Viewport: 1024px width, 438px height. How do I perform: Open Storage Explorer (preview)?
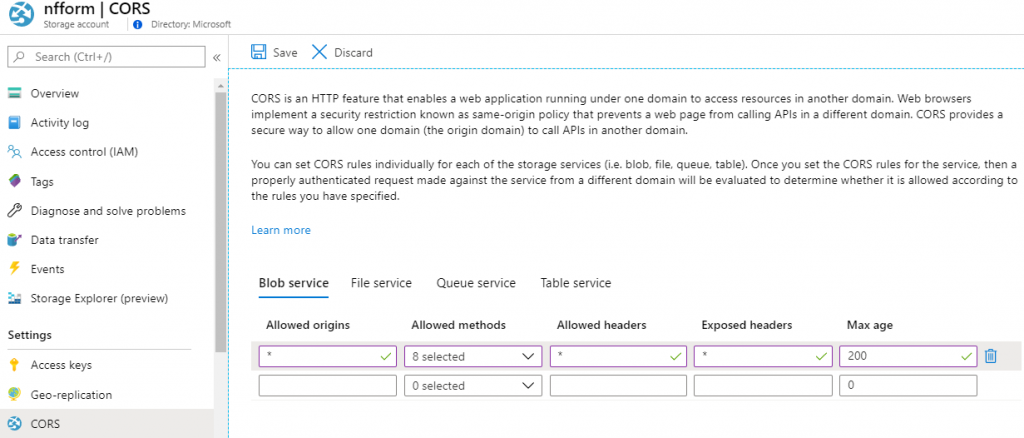(98, 298)
